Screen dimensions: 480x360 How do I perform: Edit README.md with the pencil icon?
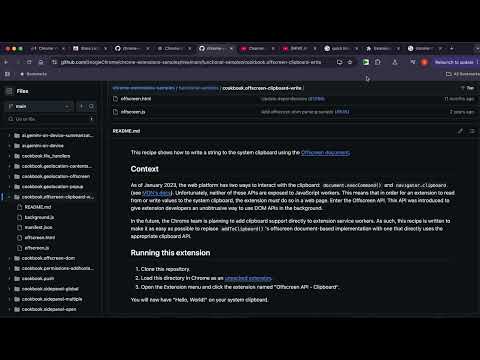click(460, 131)
